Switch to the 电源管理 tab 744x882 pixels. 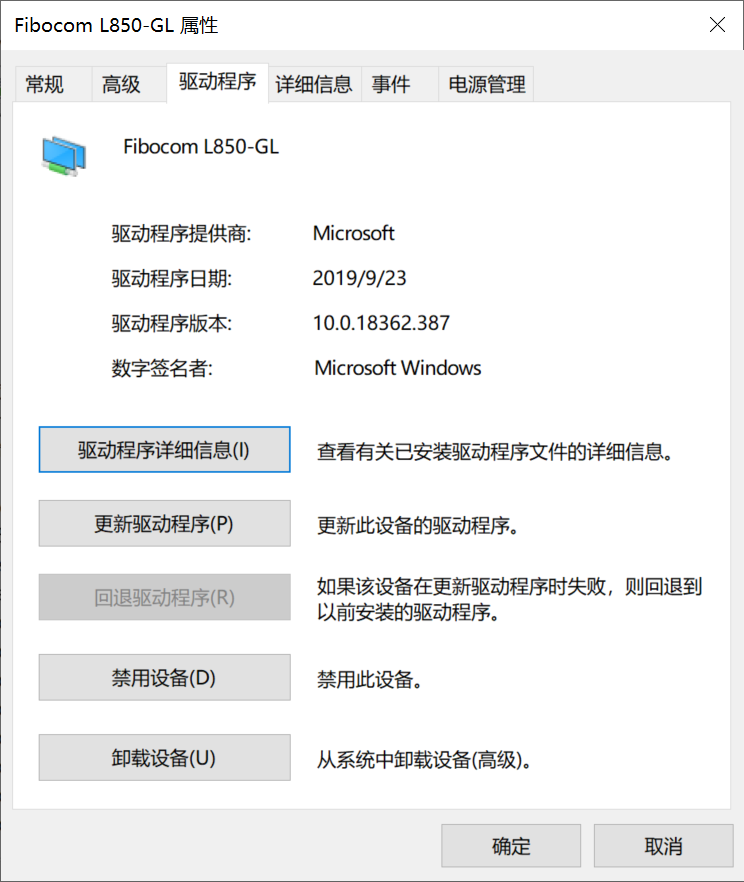(x=487, y=84)
